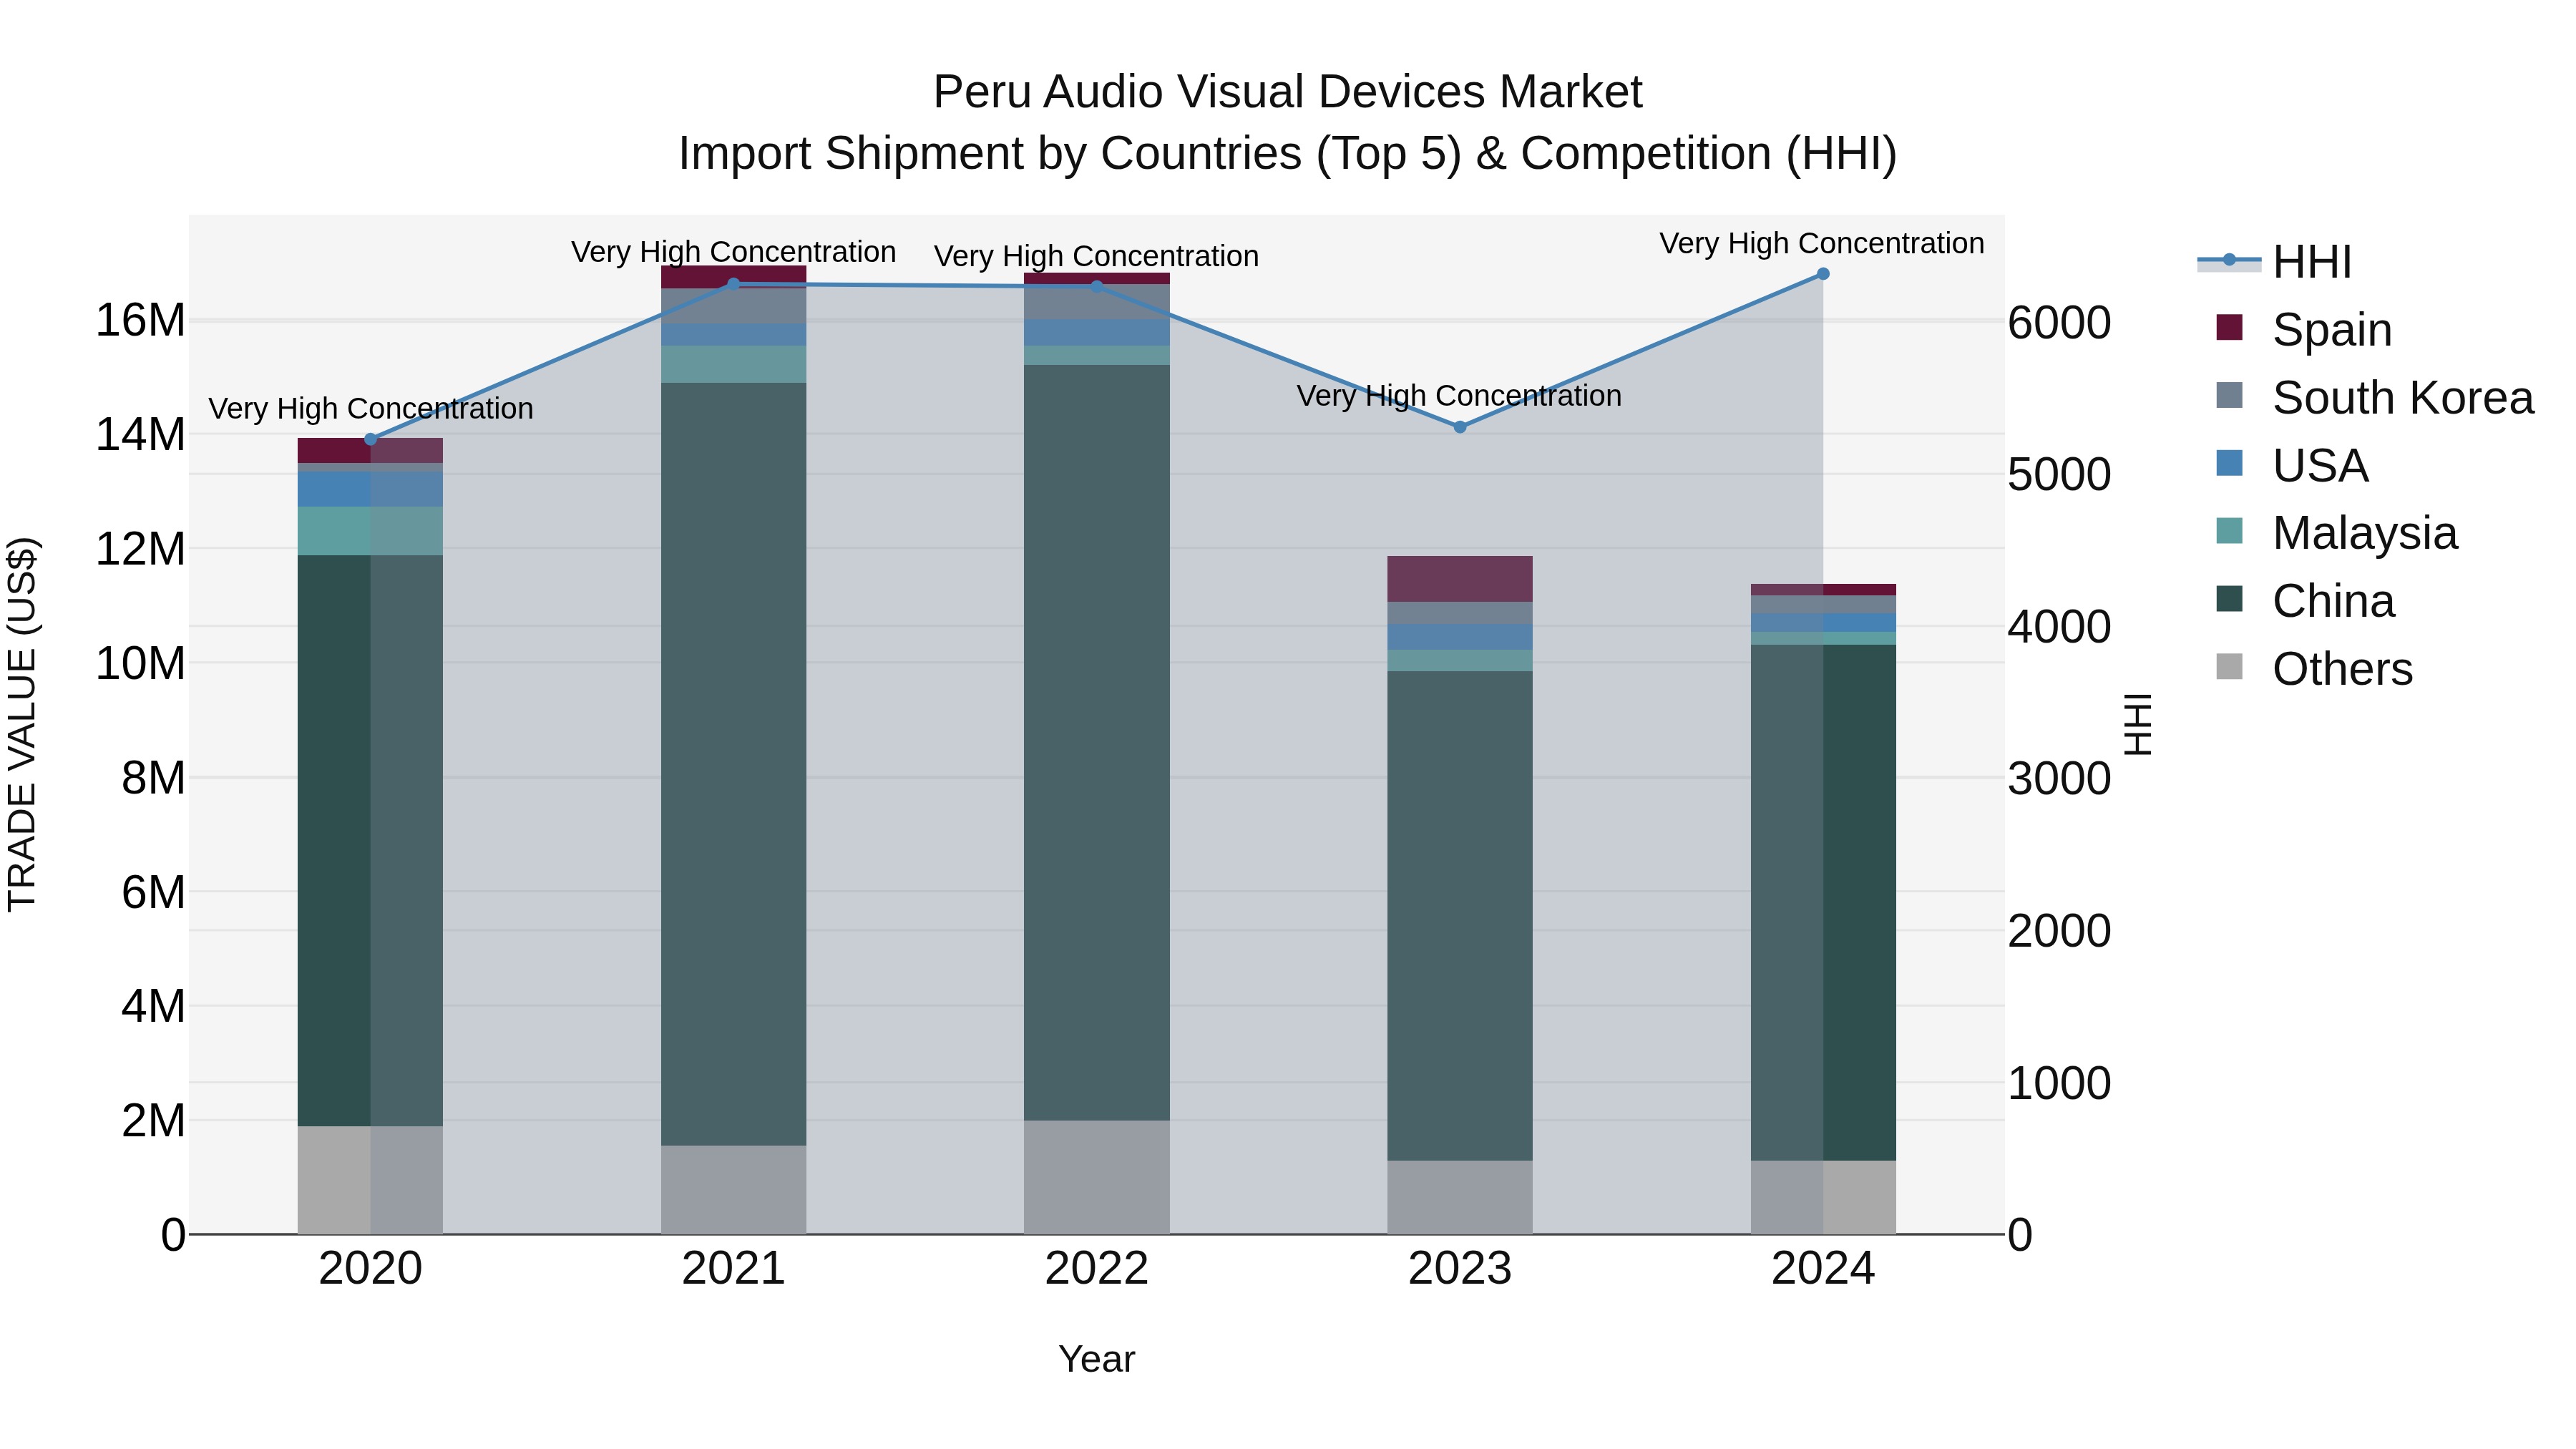Click the China bar segment for 2022

pyautogui.click(x=1096, y=742)
